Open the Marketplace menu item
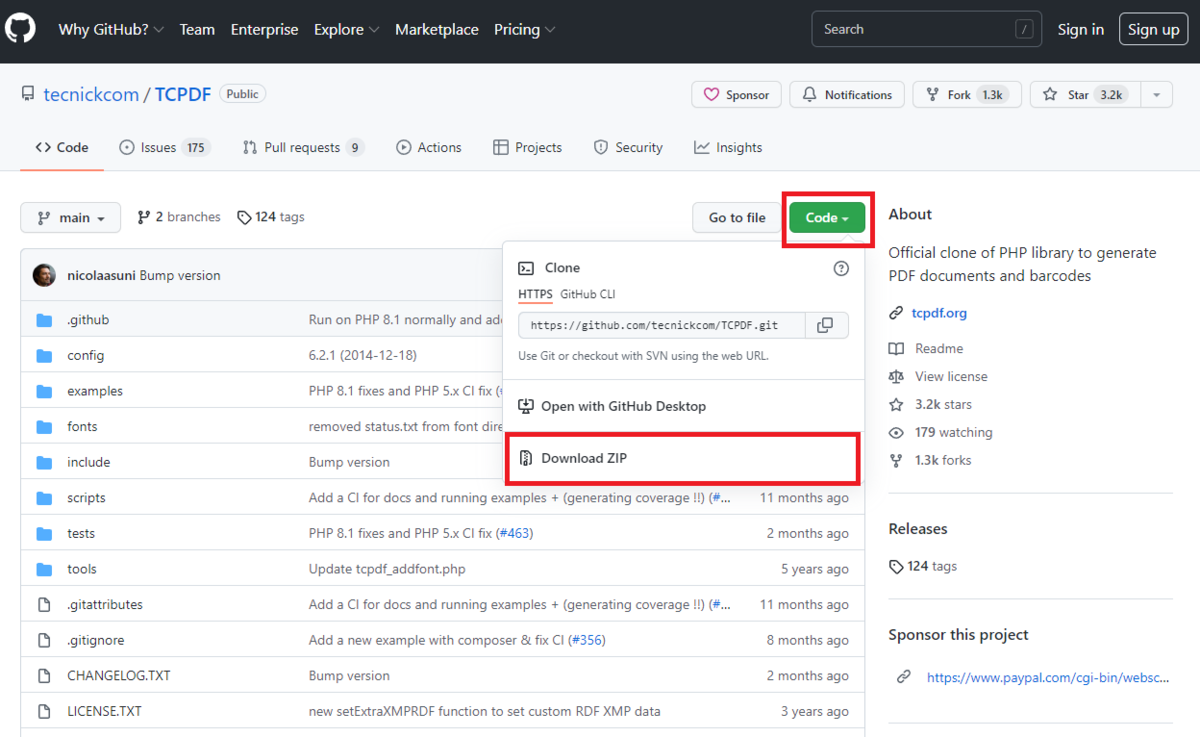 tap(436, 30)
